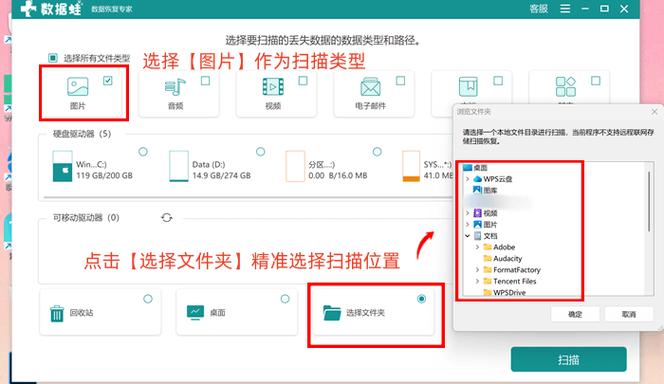Toggle 选择所有文件类型 checkbox
Image resolution: width=664 pixels, height=384 pixels.
click(x=53, y=58)
